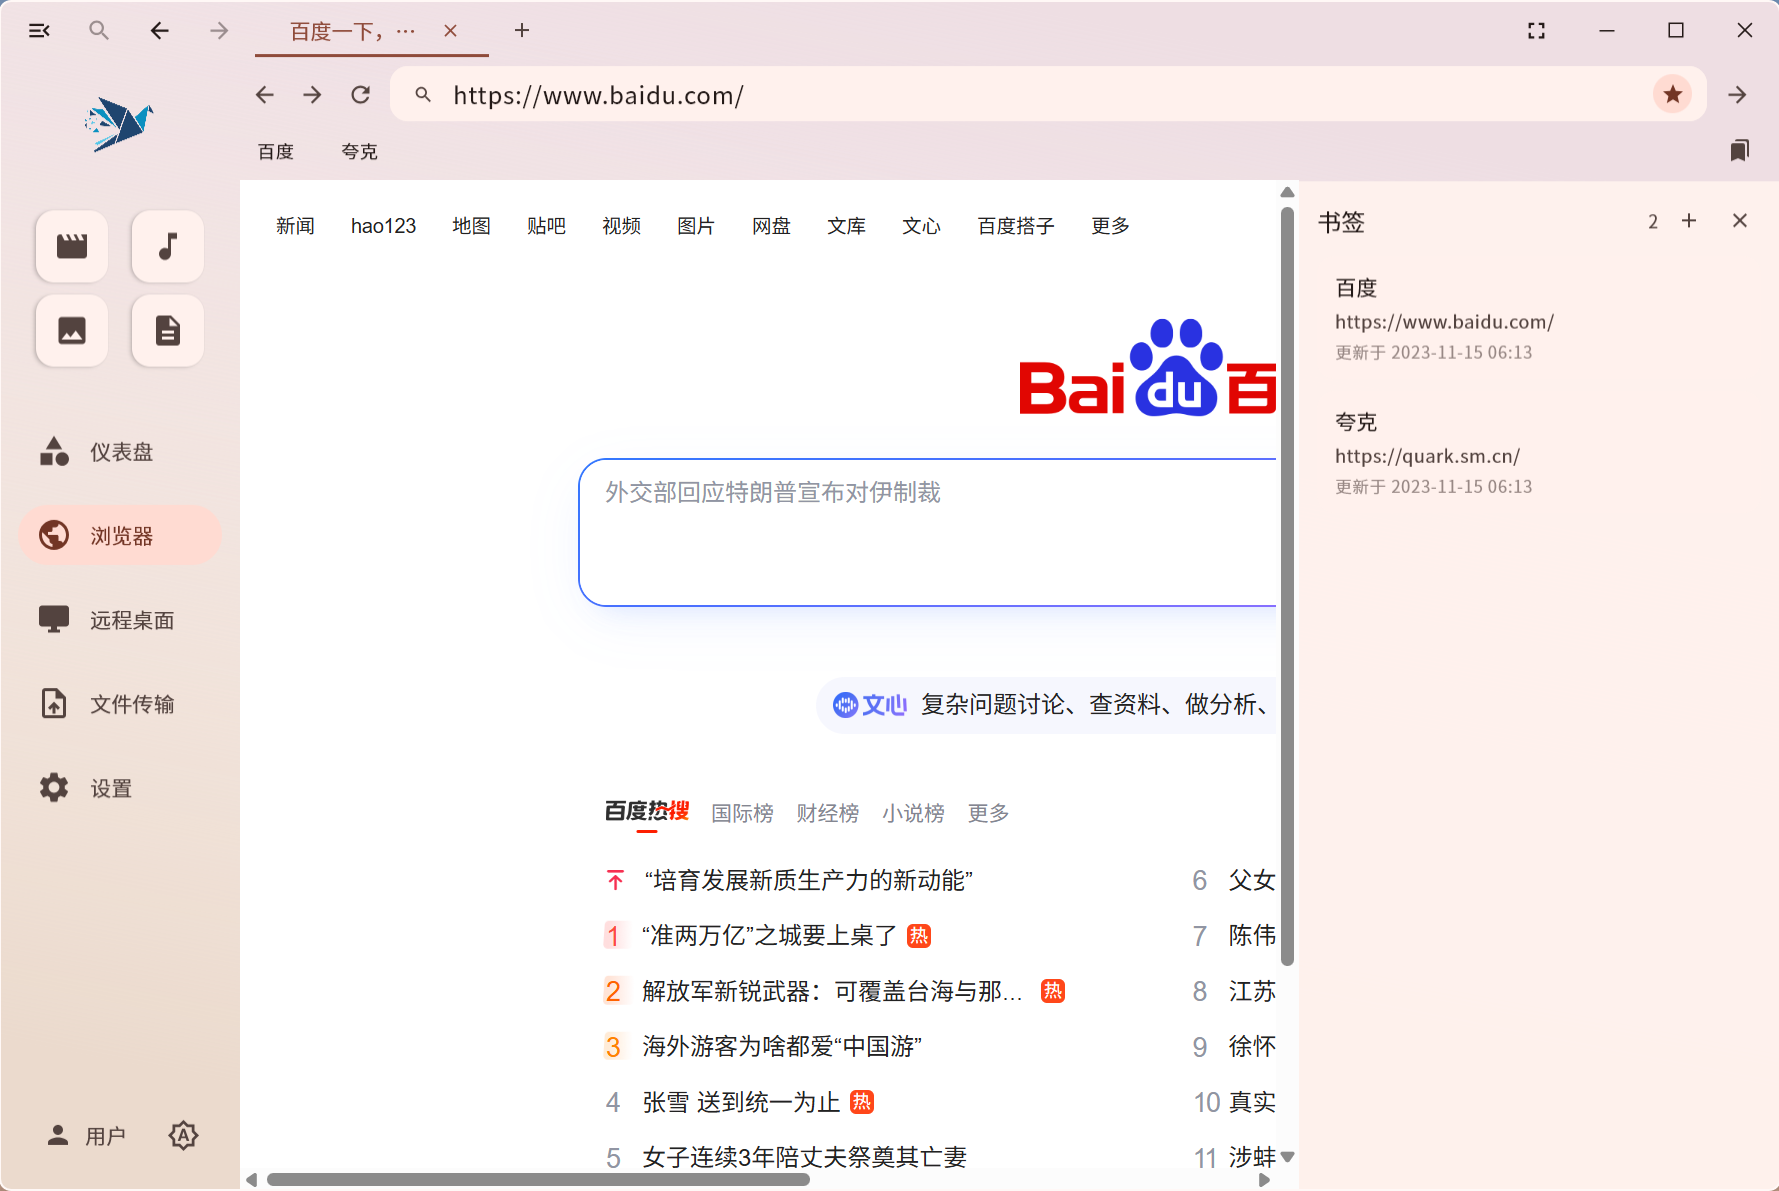This screenshot has height=1191, width=1779.
Task: Select 浏览器 in the sidebar
Action: coord(120,536)
